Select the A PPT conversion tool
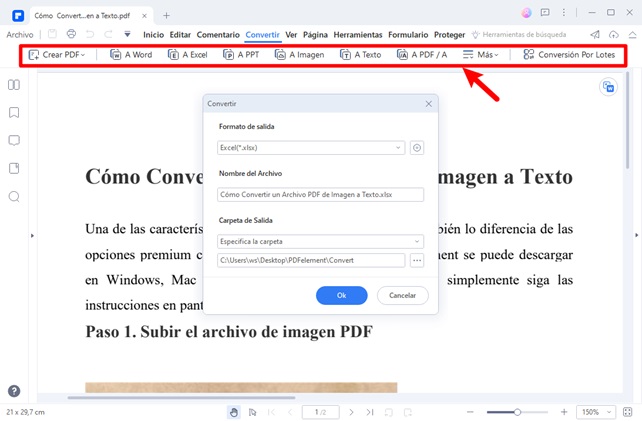Screen dimensions: 642x421 pyautogui.click(x=241, y=54)
